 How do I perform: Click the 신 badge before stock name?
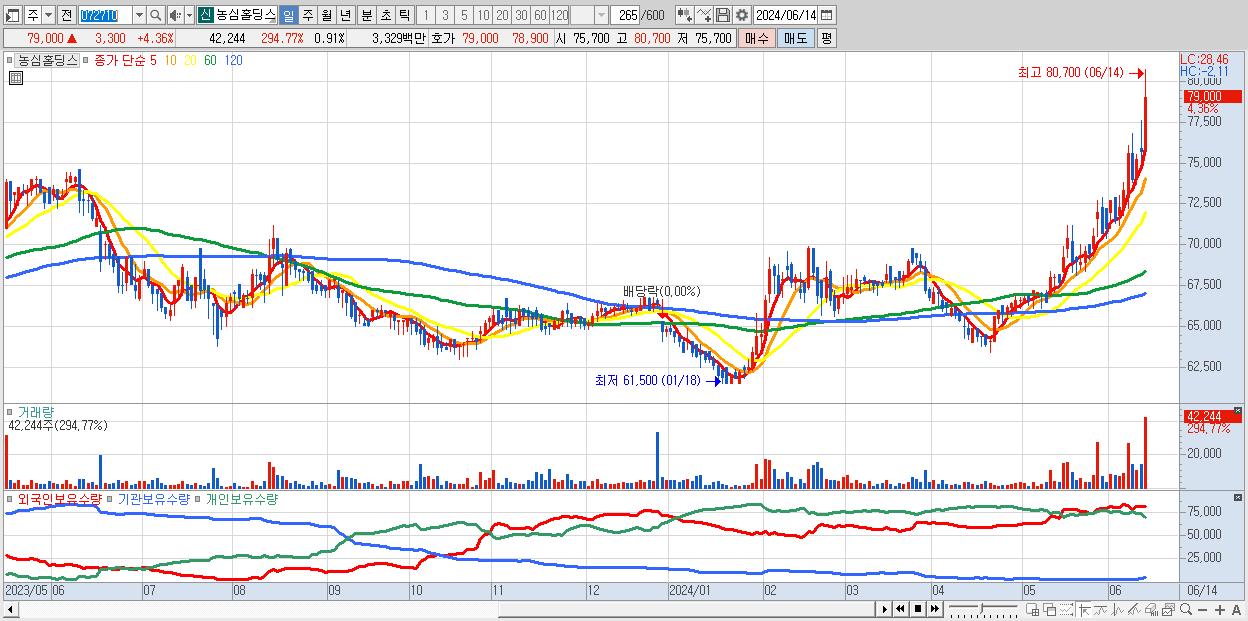(x=204, y=16)
